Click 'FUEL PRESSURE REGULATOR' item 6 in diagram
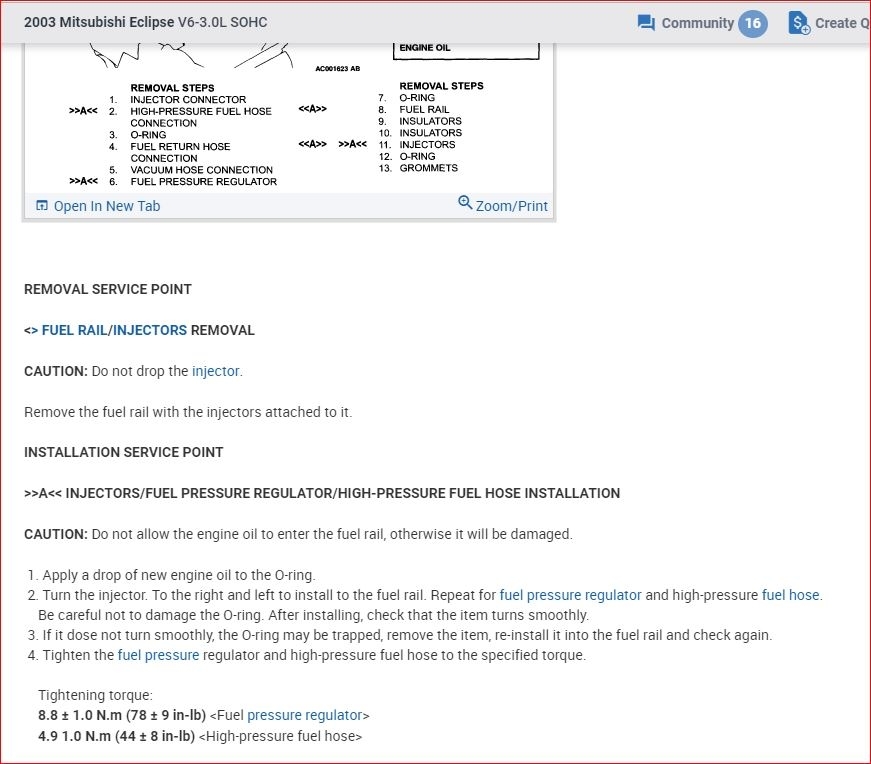 coord(203,182)
